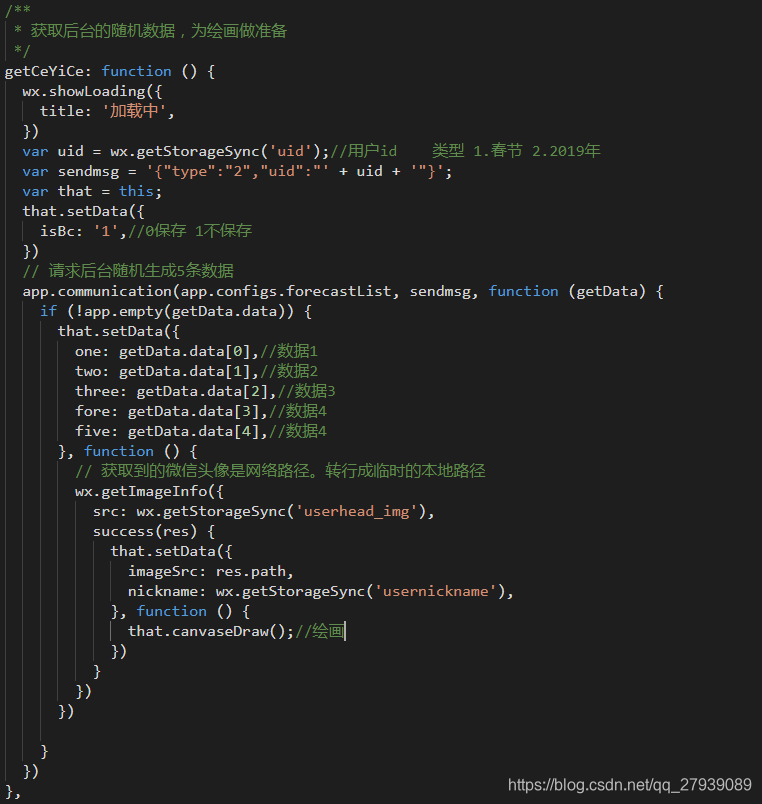Click the line one: getData.data[0]

pos(196,351)
